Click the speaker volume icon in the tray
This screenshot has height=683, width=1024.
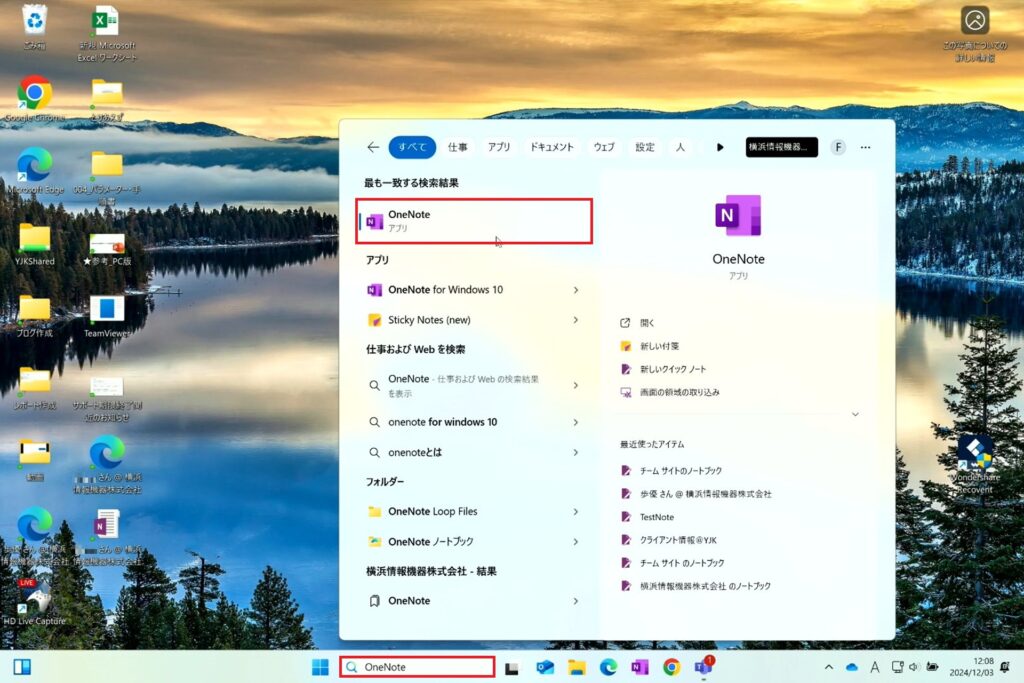coord(914,667)
